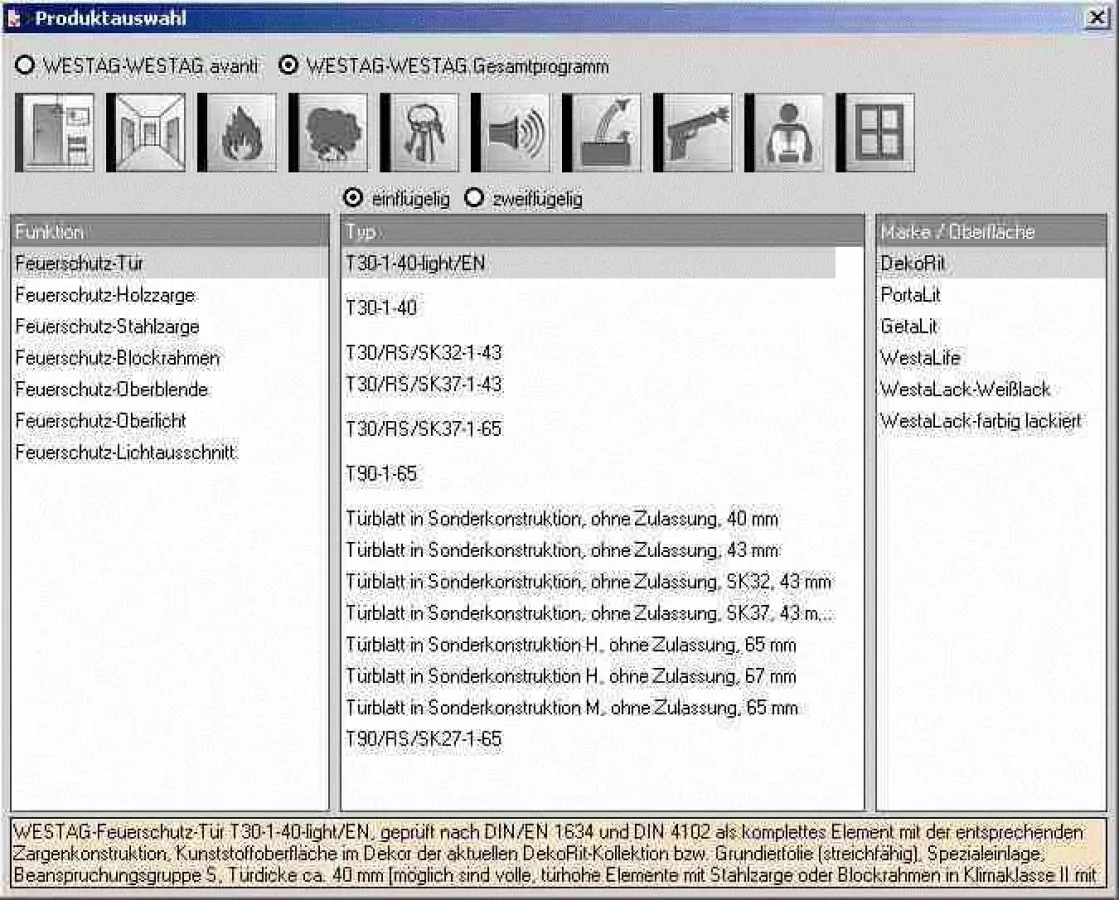Select WESTAG Gesamtprogramm radio option
1119x900 pixels.
coord(290,66)
